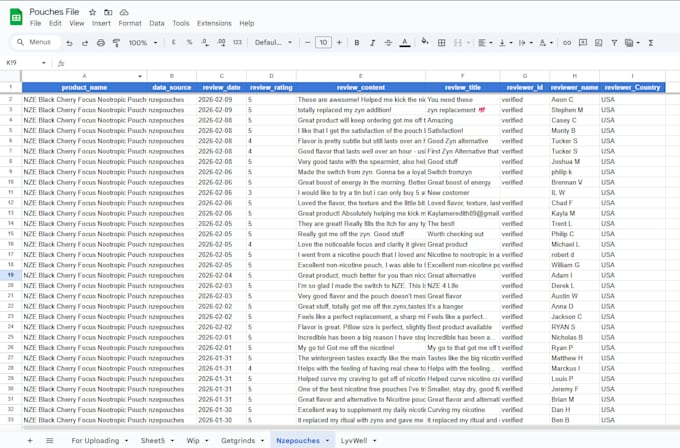
Task: Search the Menus box
Action: point(36,42)
